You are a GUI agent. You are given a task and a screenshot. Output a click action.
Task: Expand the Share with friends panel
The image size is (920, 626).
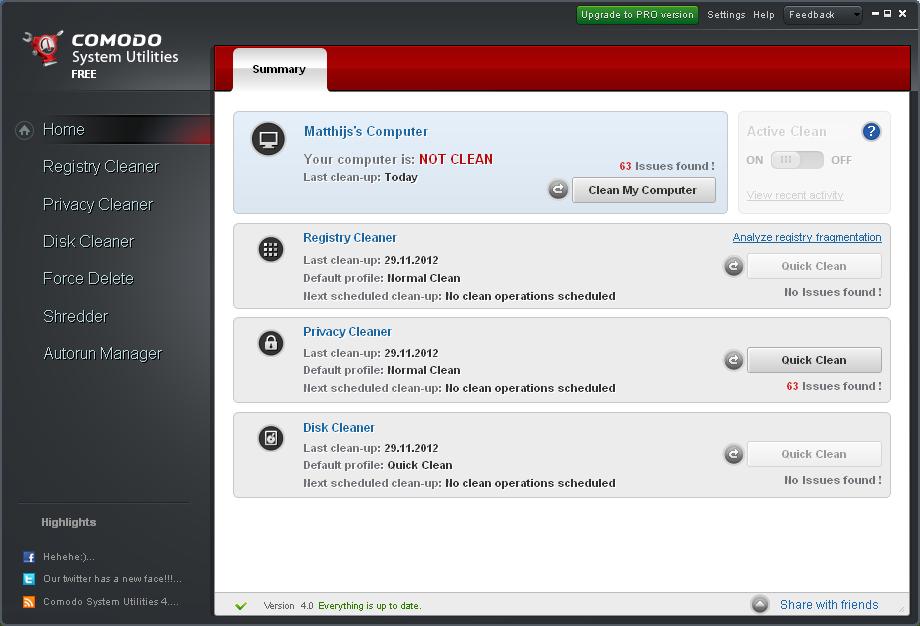[x=761, y=605]
